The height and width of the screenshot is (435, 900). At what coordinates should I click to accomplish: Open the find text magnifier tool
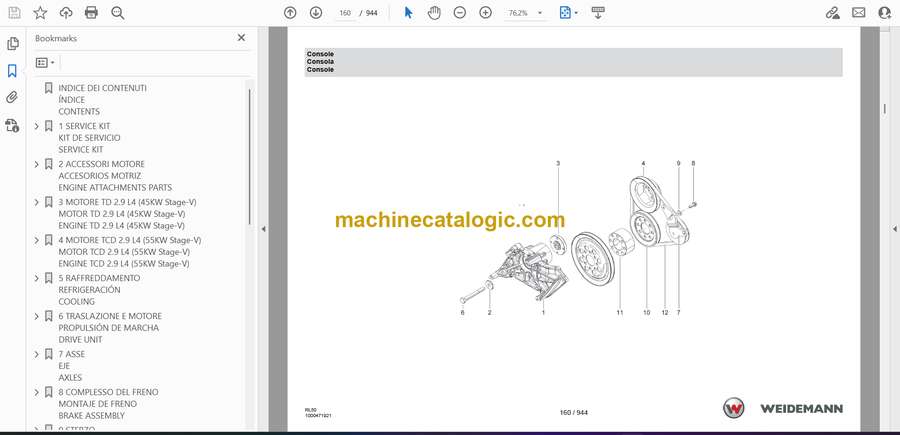(118, 13)
